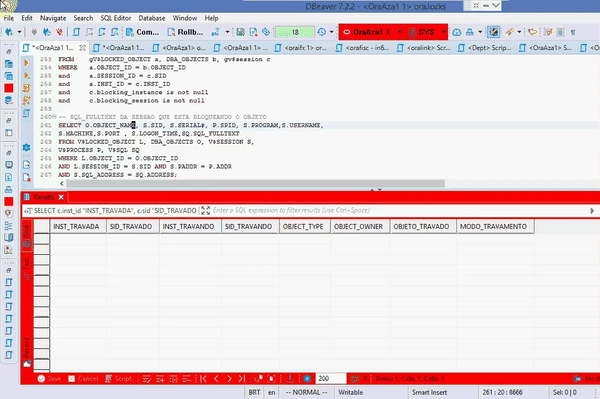The height and width of the screenshot is (399, 600).
Task: Close the active *<OraAza1 1... editor tab
Action: [82, 48]
